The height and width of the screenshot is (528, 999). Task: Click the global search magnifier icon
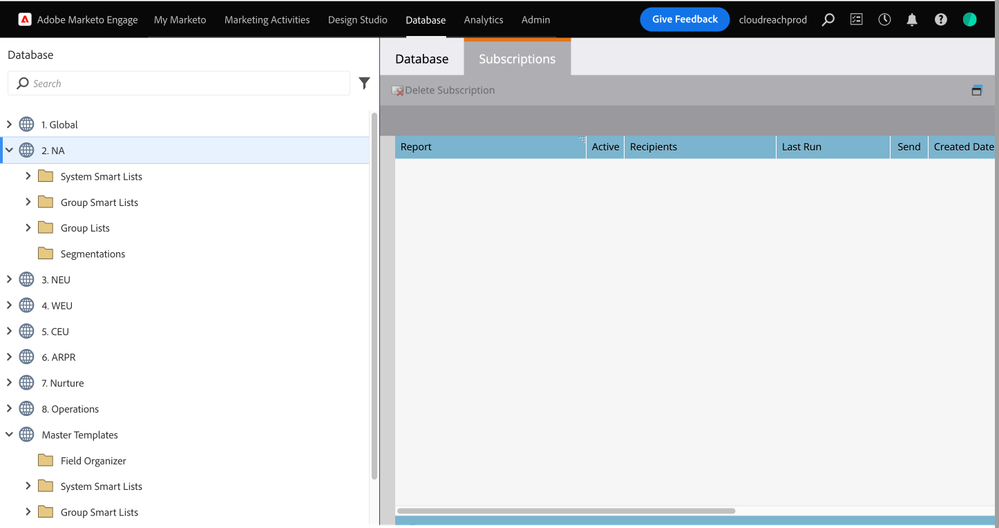pyautogui.click(x=828, y=20)
